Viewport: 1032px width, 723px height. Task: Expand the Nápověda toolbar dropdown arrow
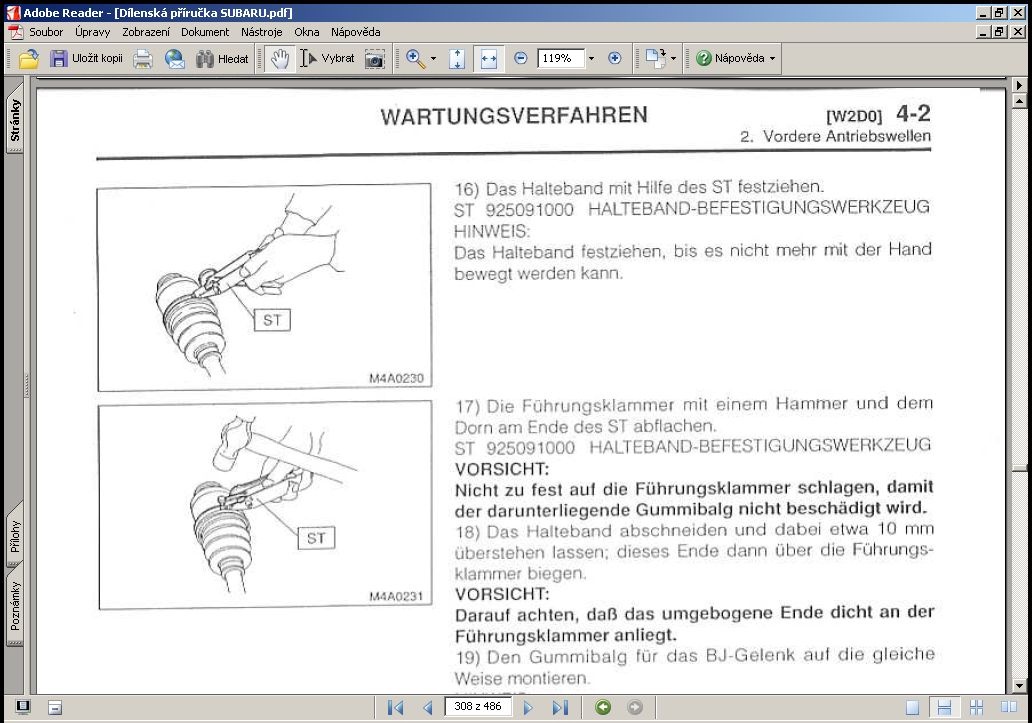point(772,59)
